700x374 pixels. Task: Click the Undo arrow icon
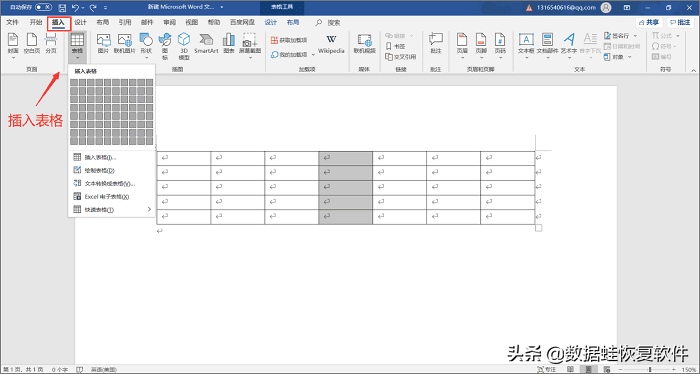pyautogui.click(x=75, y=8)
